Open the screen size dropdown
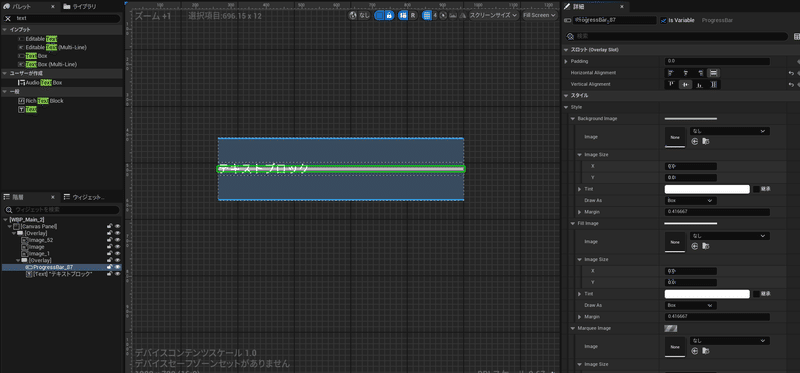800x373 pixels. coord(493,15)
